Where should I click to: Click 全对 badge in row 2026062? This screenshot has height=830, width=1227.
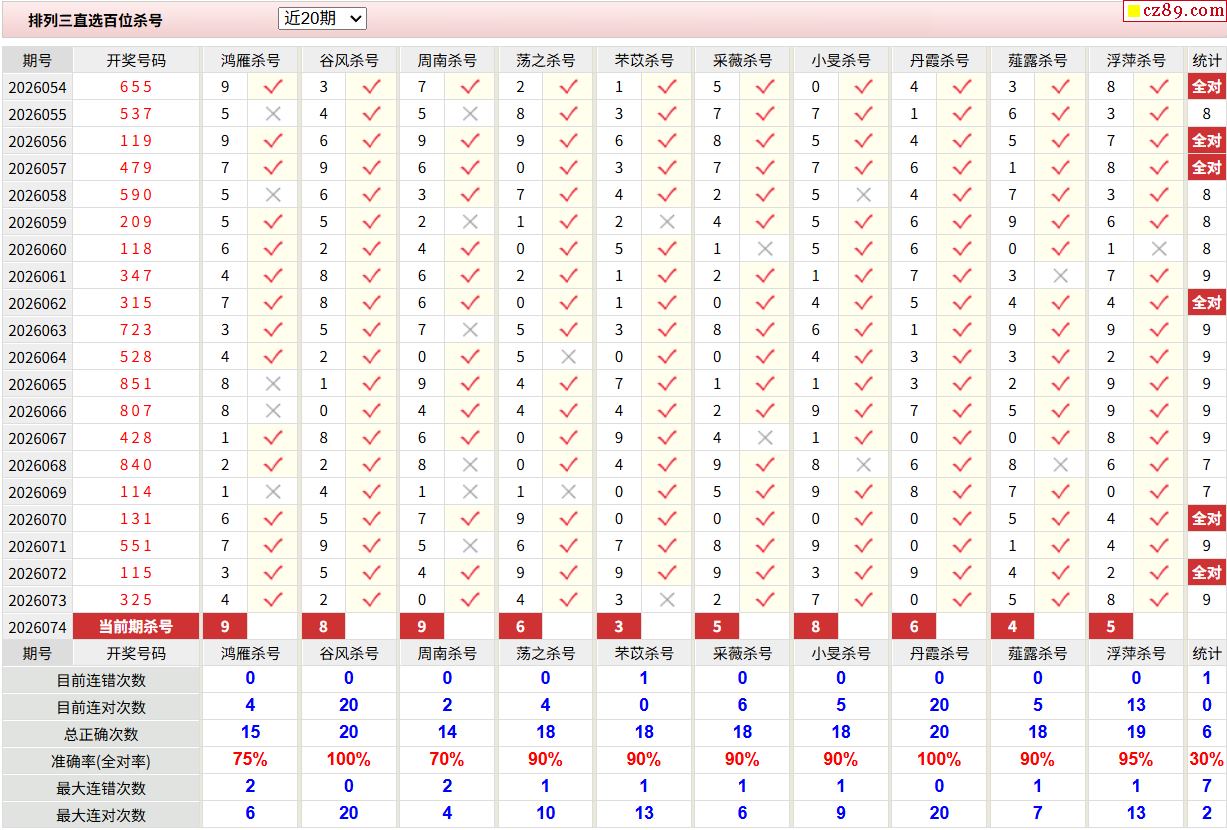[1207, 303]
